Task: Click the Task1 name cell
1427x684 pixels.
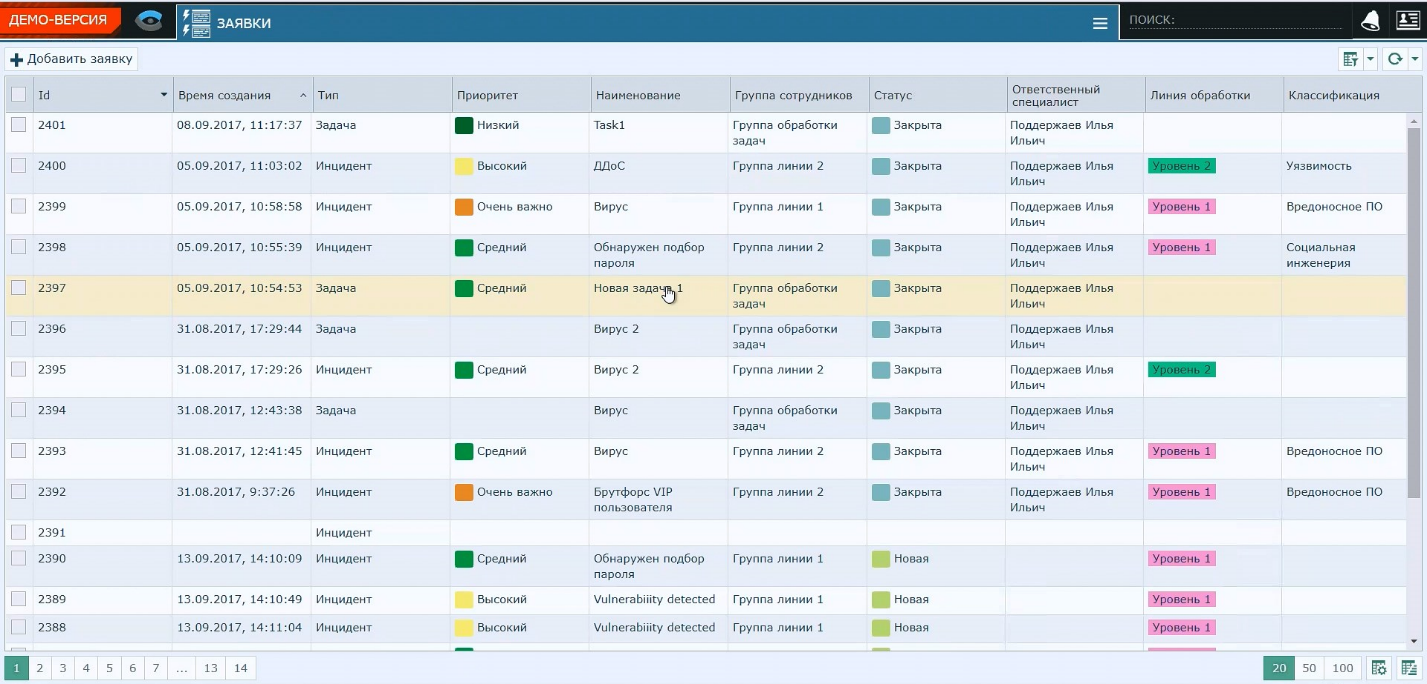Action: pos(659,133)
